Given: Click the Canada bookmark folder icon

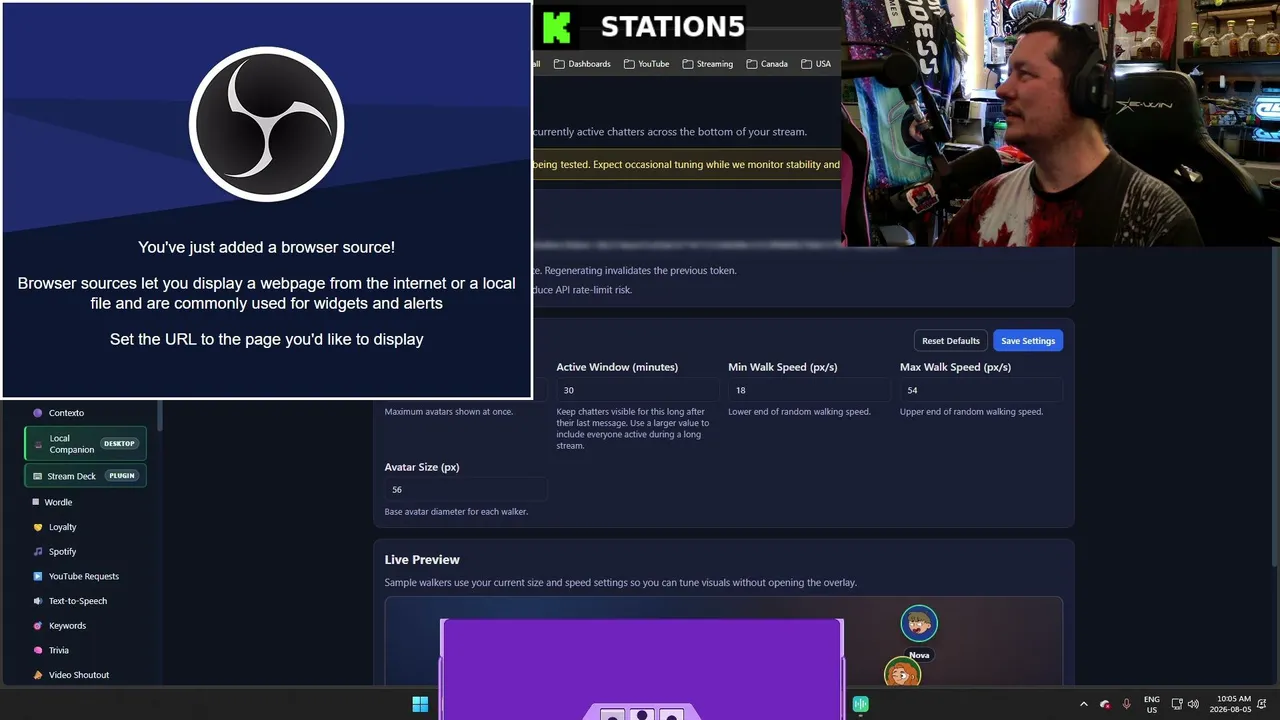Looking at the screenshot, I should point(752,64).
